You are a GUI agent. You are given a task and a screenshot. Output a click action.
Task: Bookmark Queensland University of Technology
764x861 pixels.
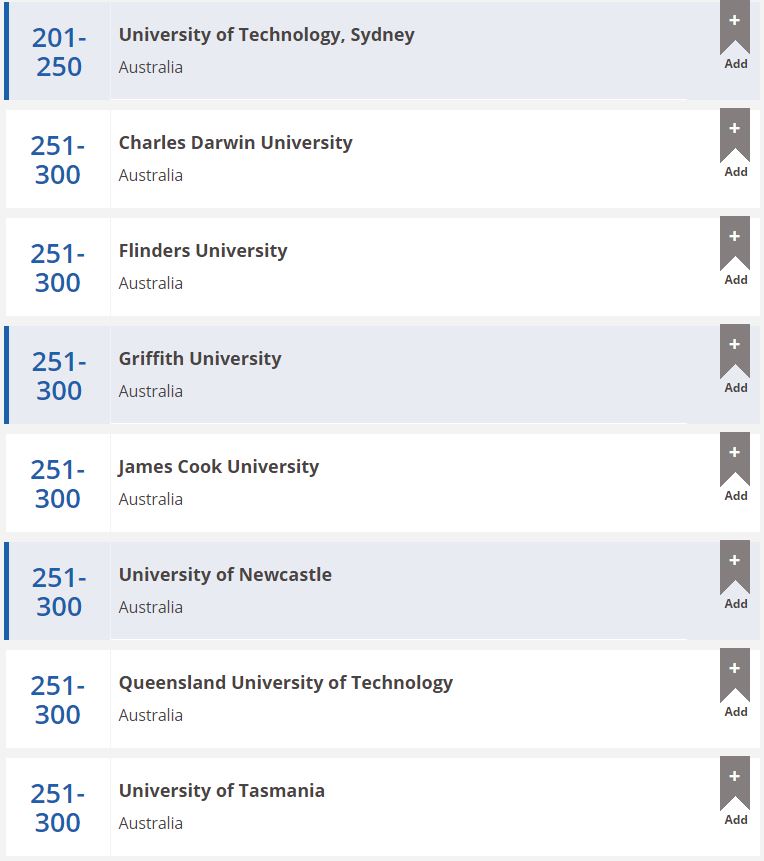735,678
